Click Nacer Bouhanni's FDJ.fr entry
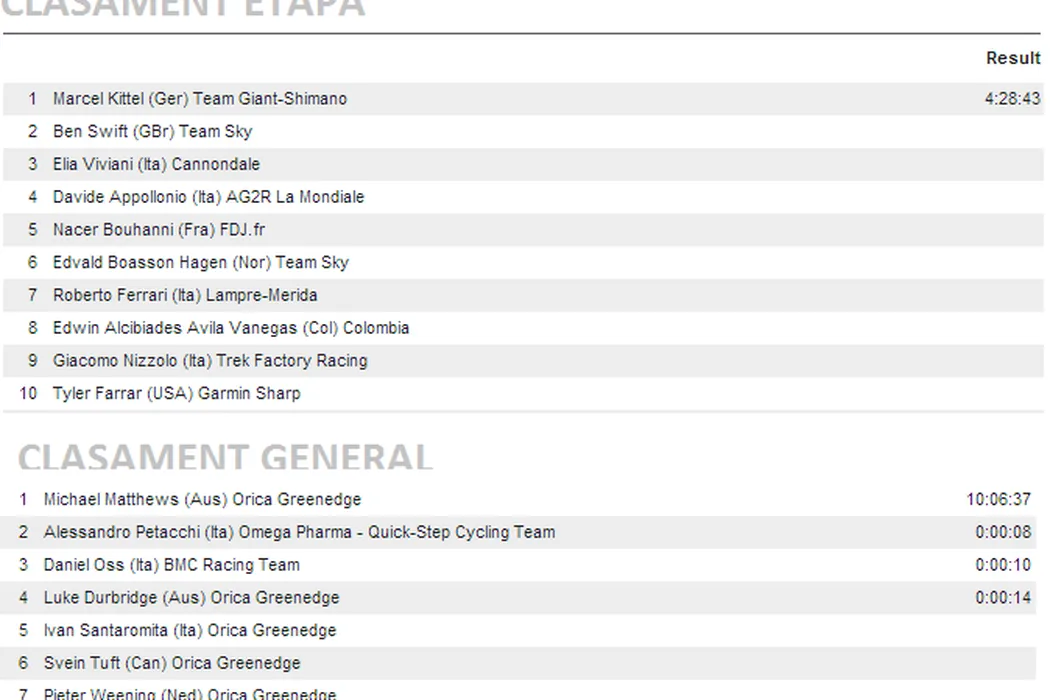 coord(159,230)
